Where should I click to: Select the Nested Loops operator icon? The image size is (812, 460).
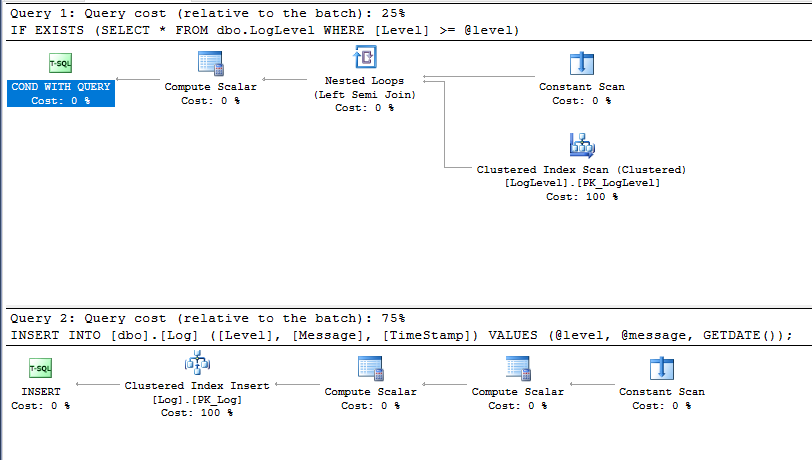coord(364,58)
